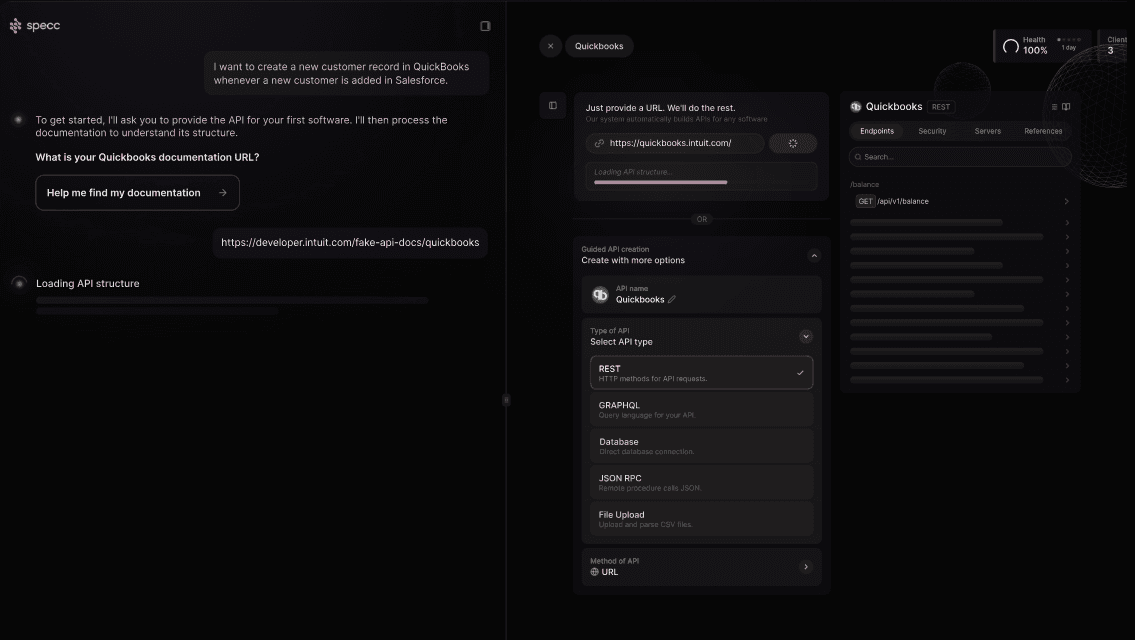Focus the endpoint Search field
Viewport: 1135px width, 640px height.
tap(960, 157)
